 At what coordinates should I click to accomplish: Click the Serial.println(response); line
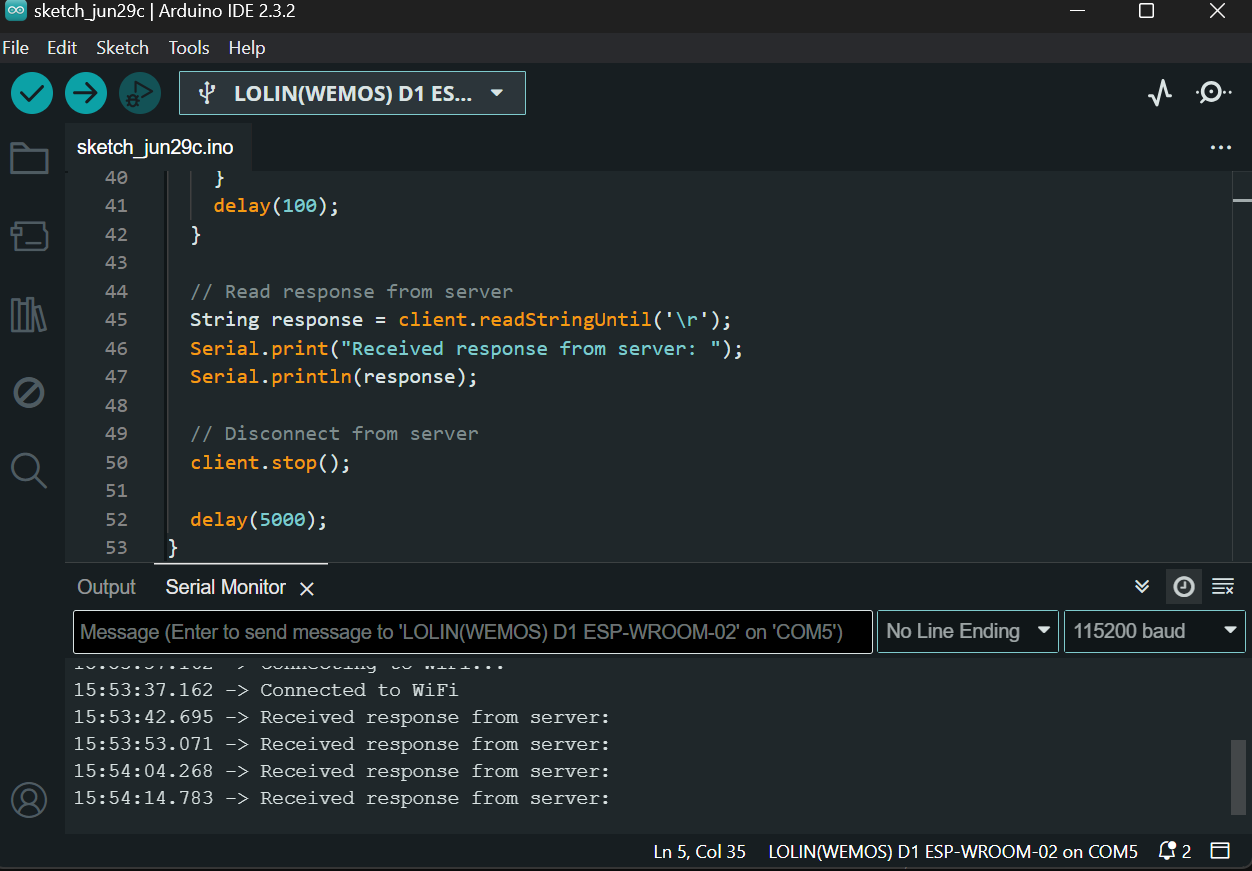(334, 377)
